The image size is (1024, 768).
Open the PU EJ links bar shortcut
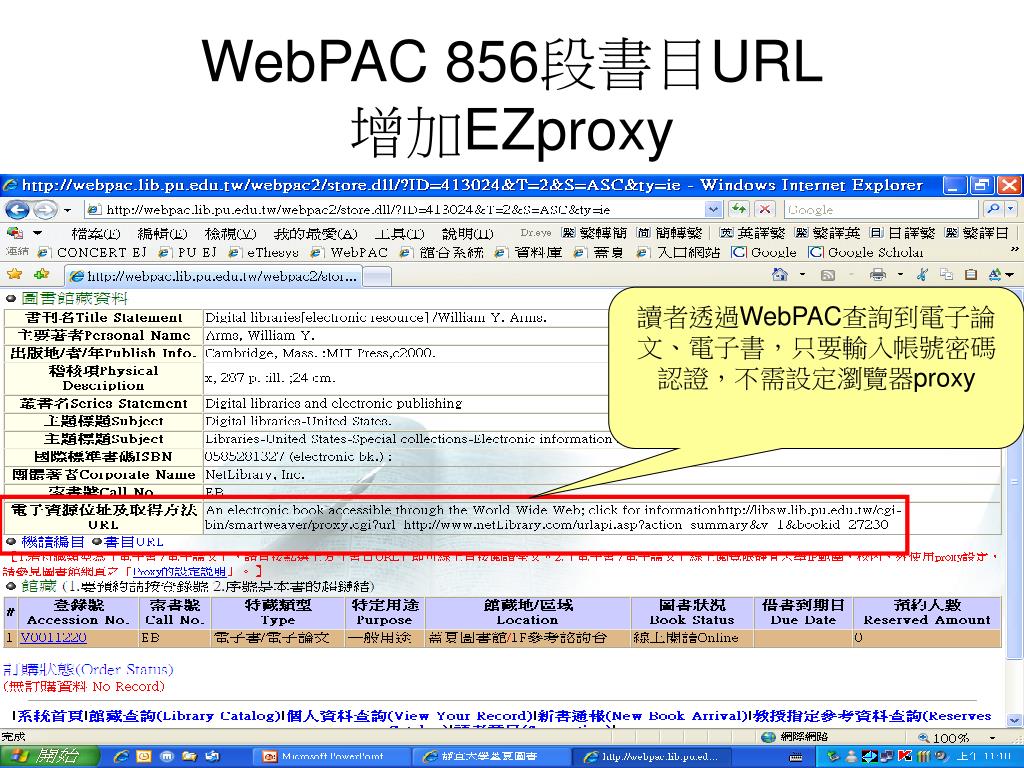[x=187, y=252]
